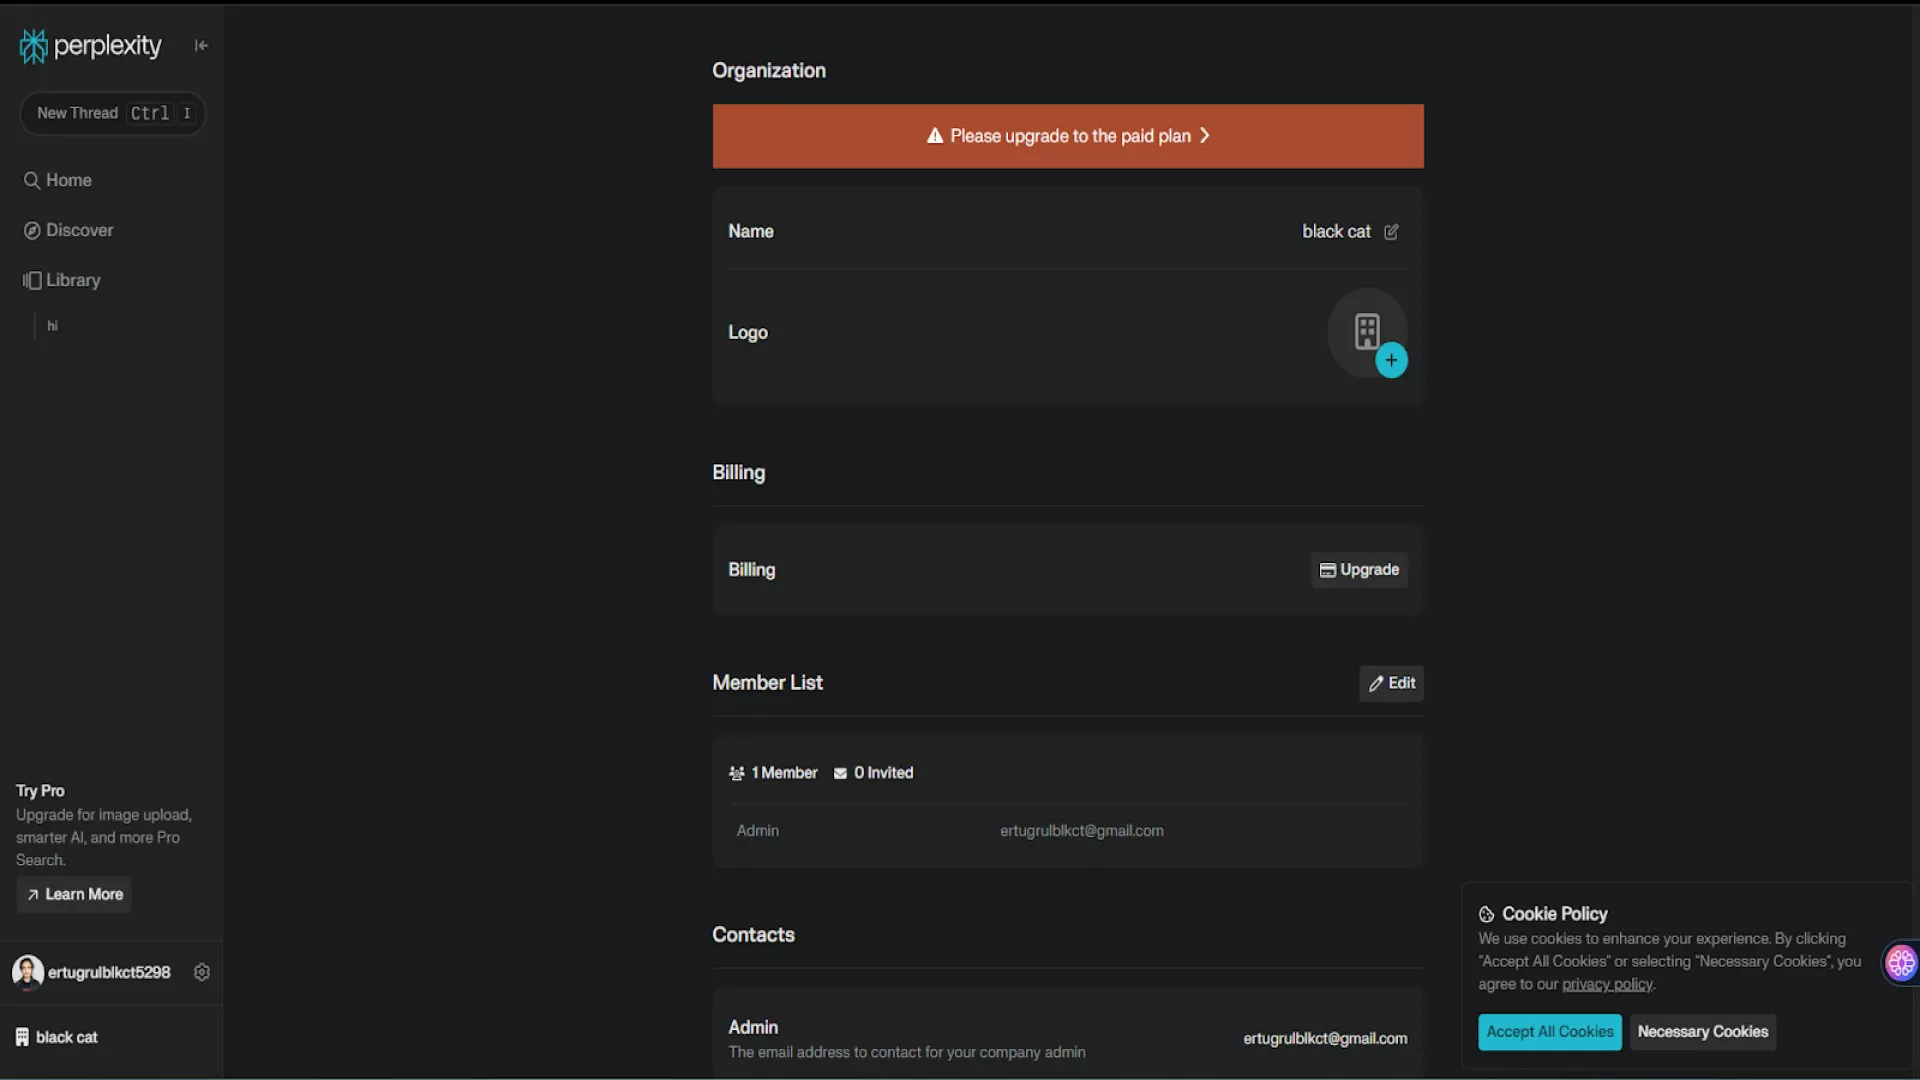Click the organization logo placeholder
The width and height of the screenshot is (1920, 1080).
pyautogui.click(x=1365, y=331)
